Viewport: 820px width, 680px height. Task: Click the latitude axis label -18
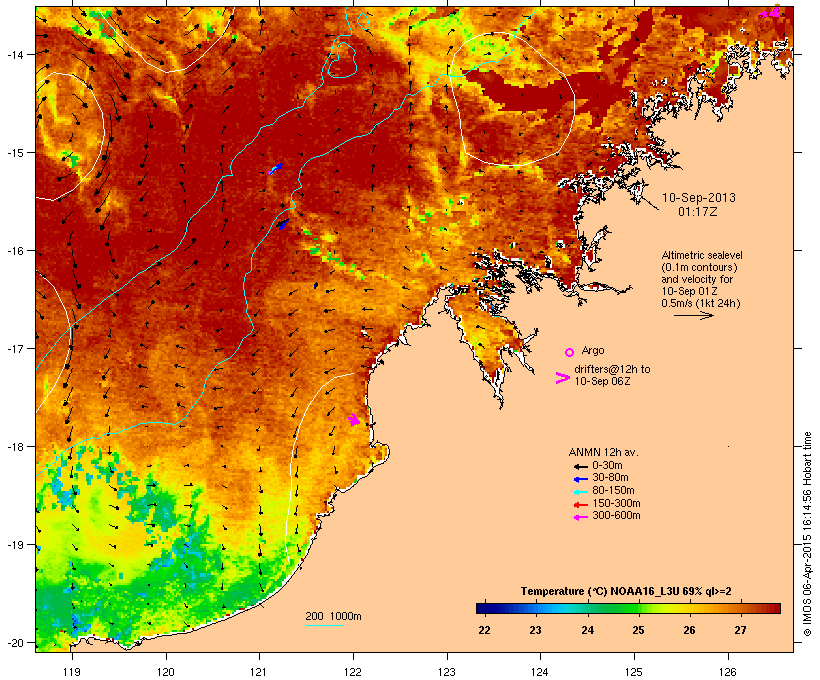point(14,447)
